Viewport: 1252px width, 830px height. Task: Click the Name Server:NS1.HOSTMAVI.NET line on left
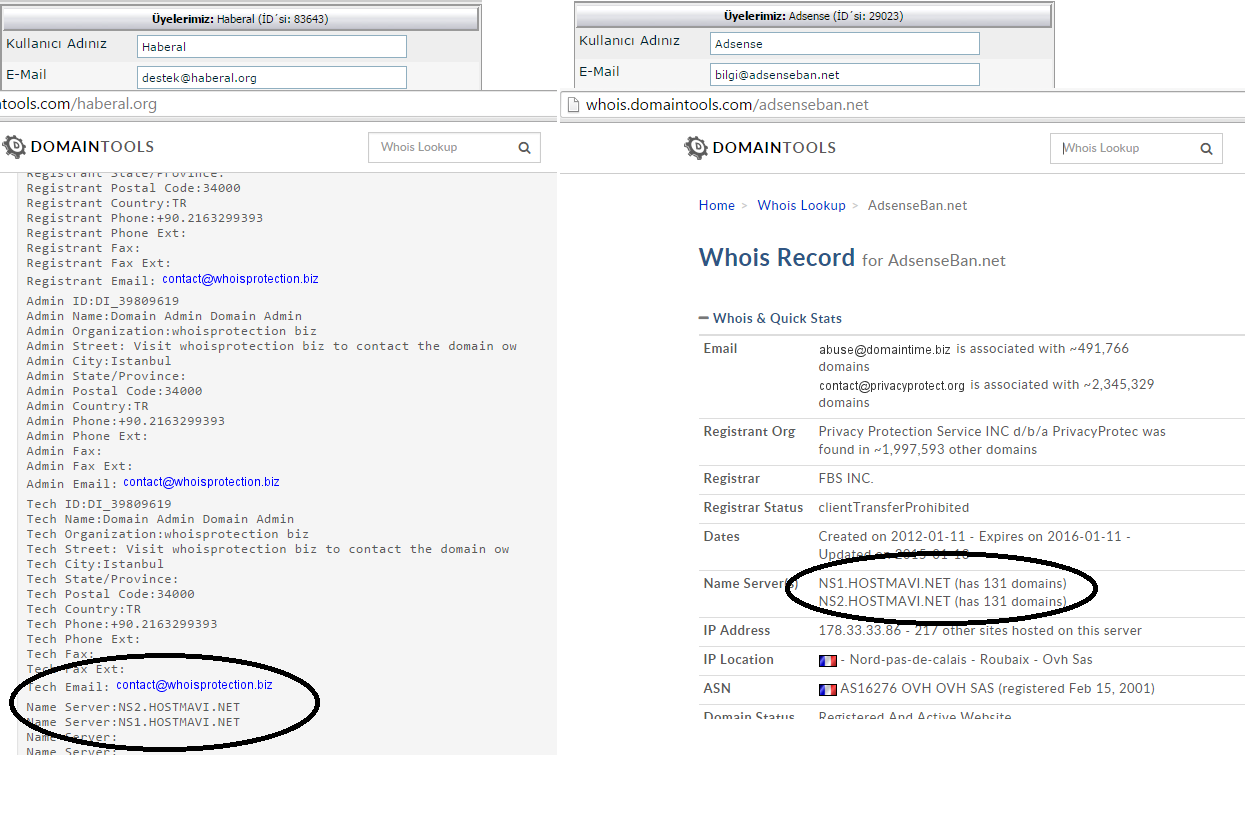click(133, 721)
